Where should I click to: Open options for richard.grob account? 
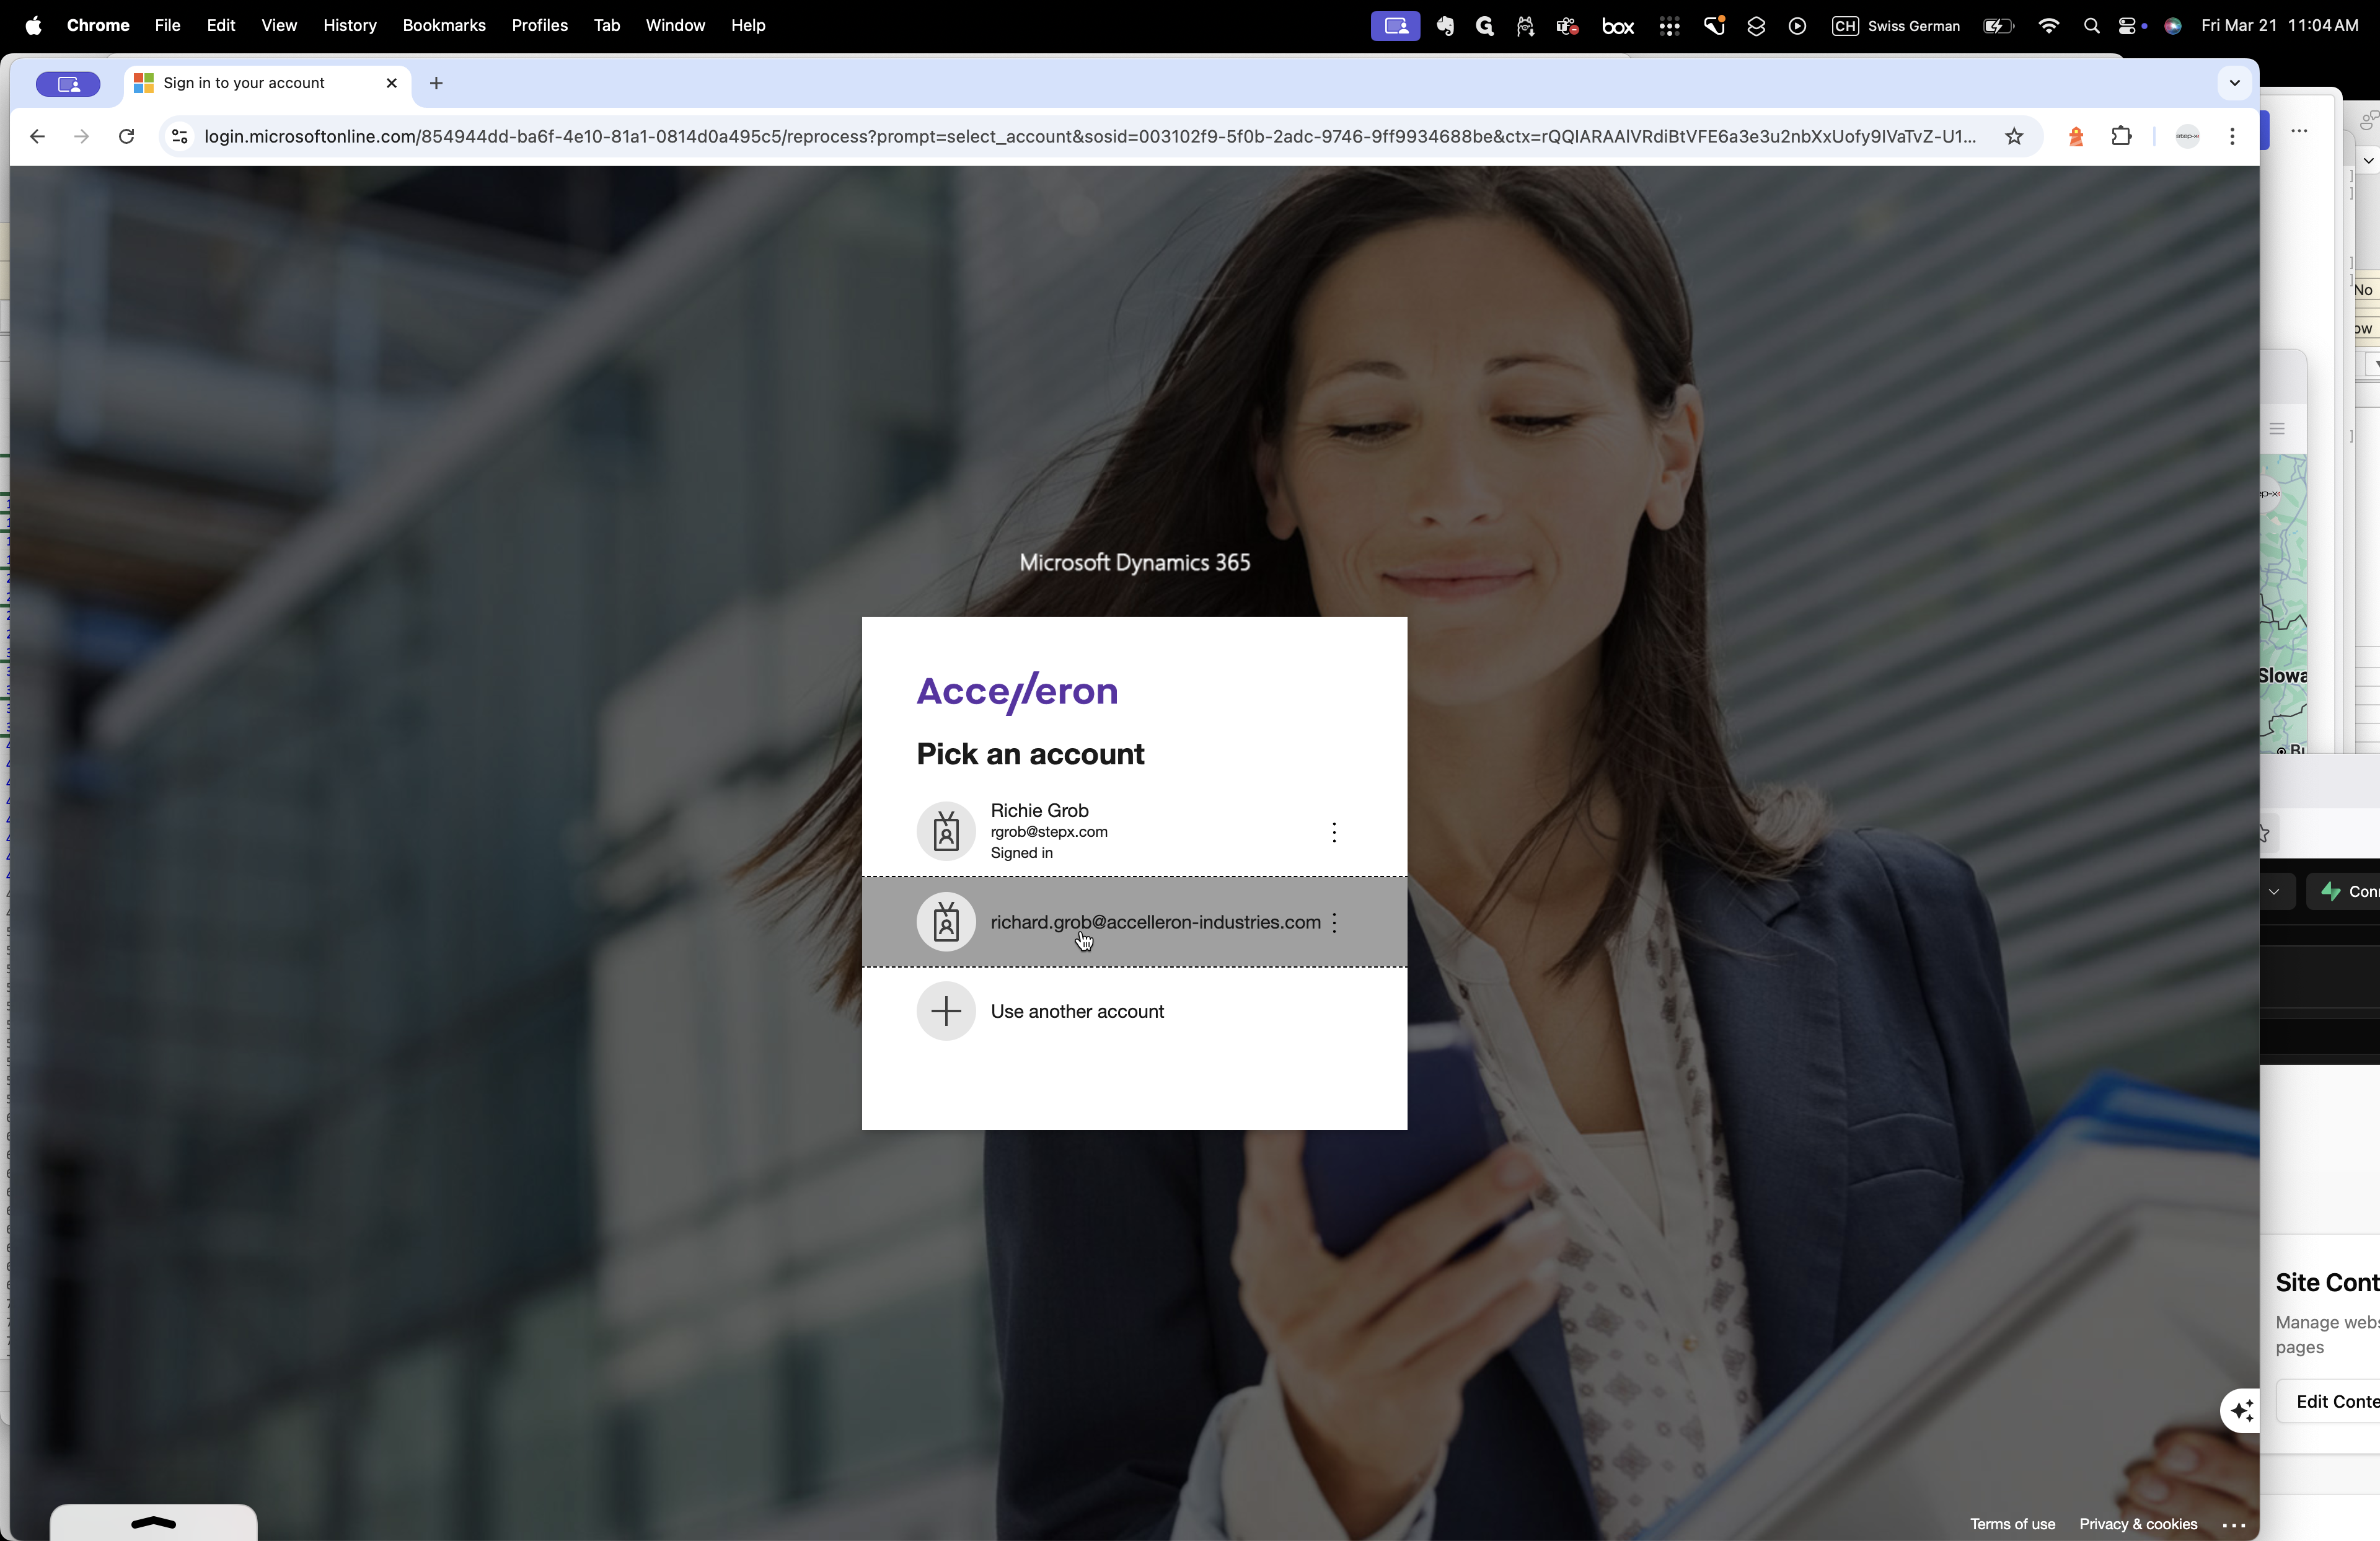click(1335, 923)
